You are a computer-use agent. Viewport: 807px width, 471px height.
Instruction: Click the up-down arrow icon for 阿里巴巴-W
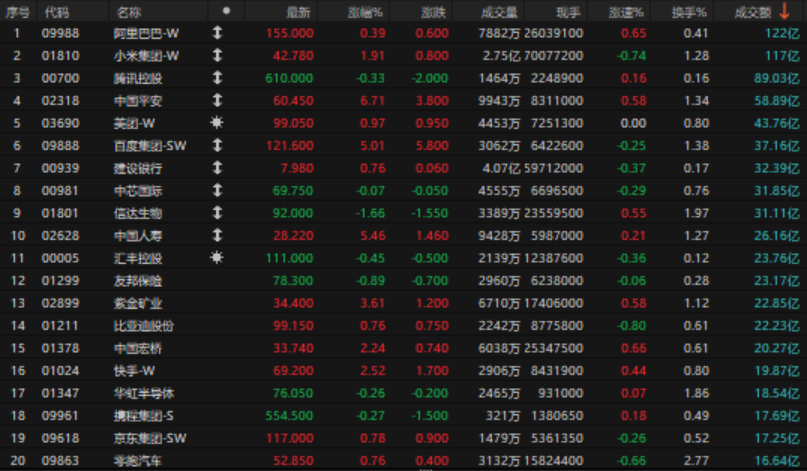(x=217, y=33)
